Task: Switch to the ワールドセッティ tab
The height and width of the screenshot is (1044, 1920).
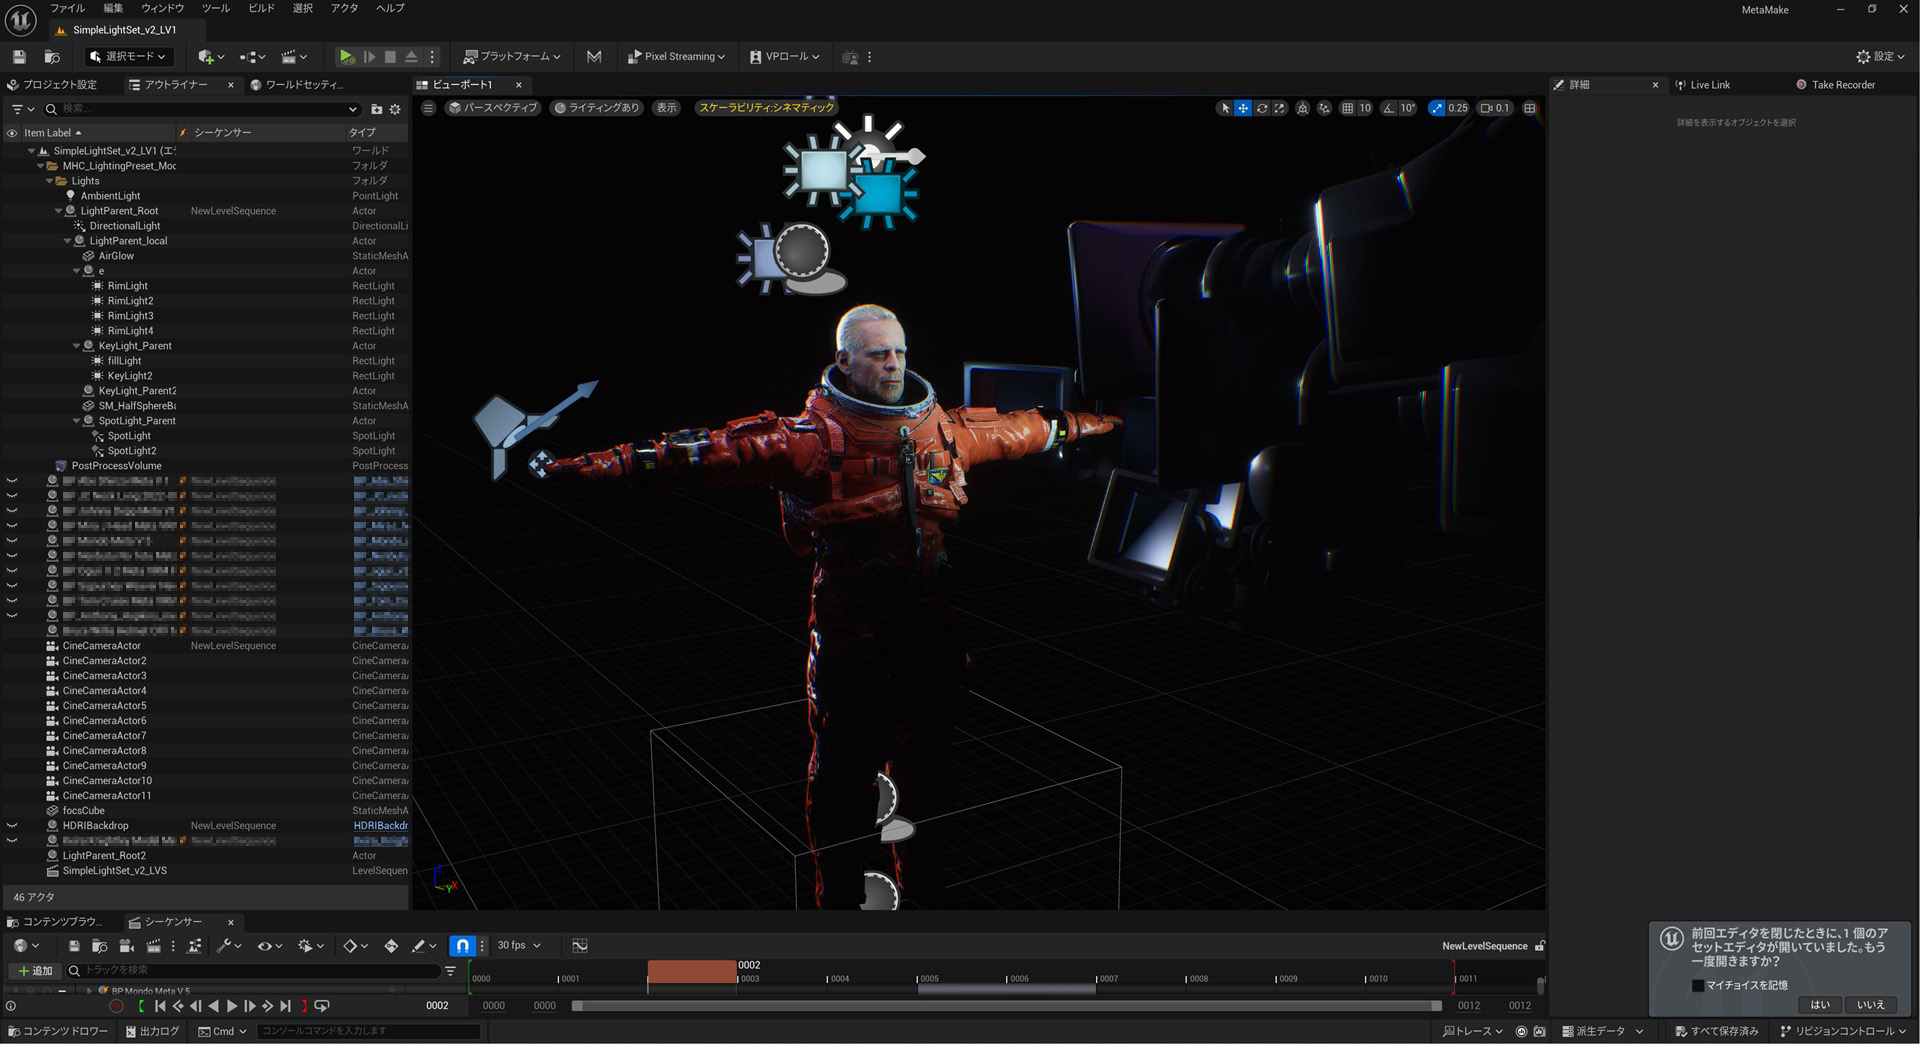Action: [296, 85]
